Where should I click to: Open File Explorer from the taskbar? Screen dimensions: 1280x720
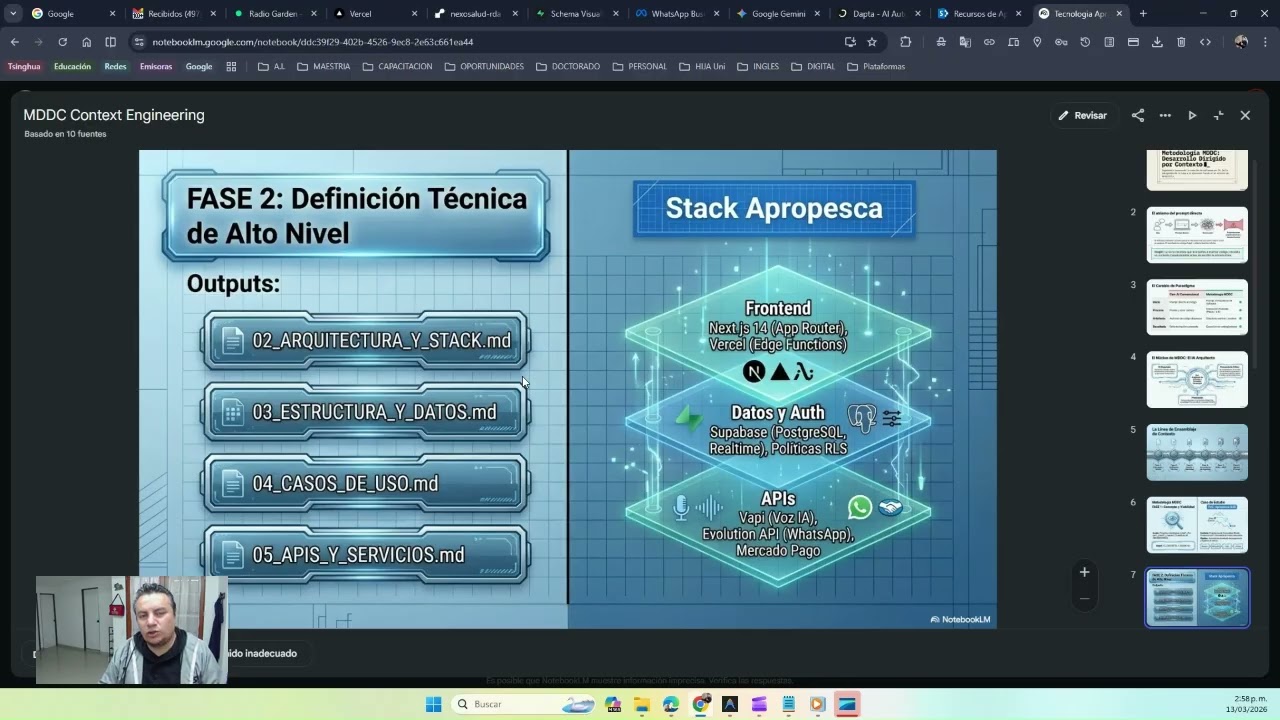[641, 704]
